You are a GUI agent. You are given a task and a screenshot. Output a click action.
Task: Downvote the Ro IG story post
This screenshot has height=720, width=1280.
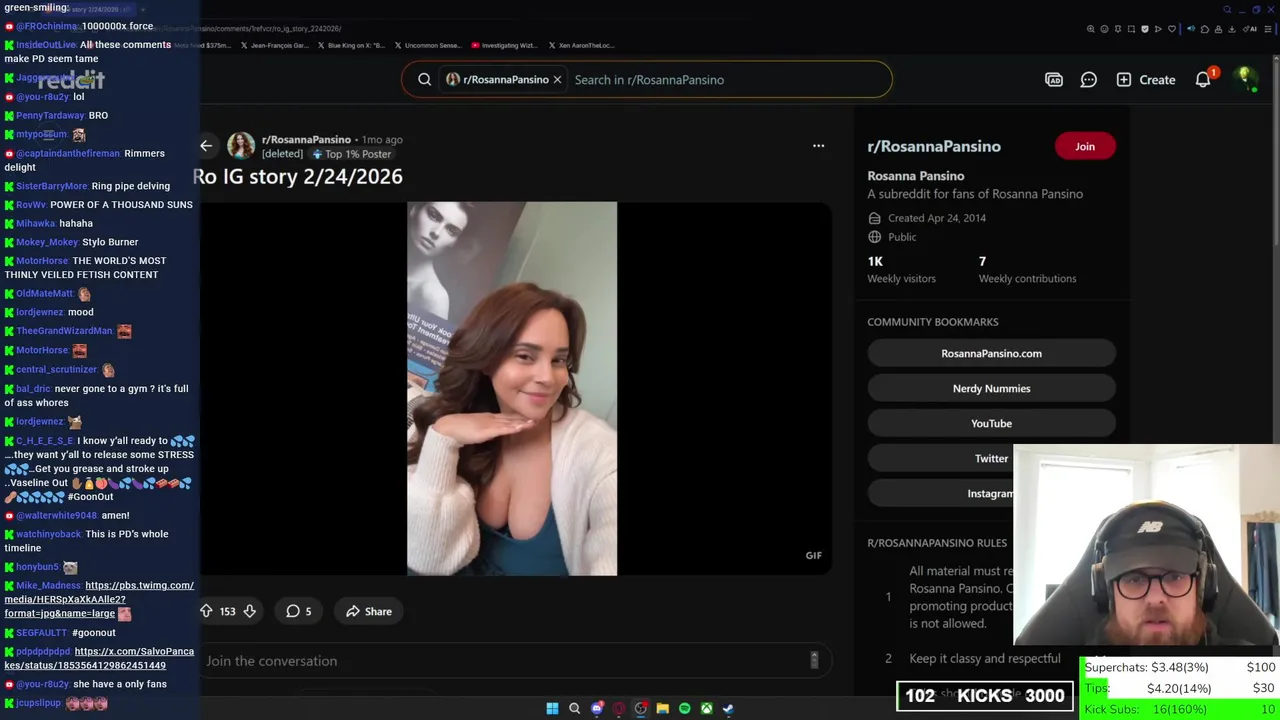tap(250, 611)
